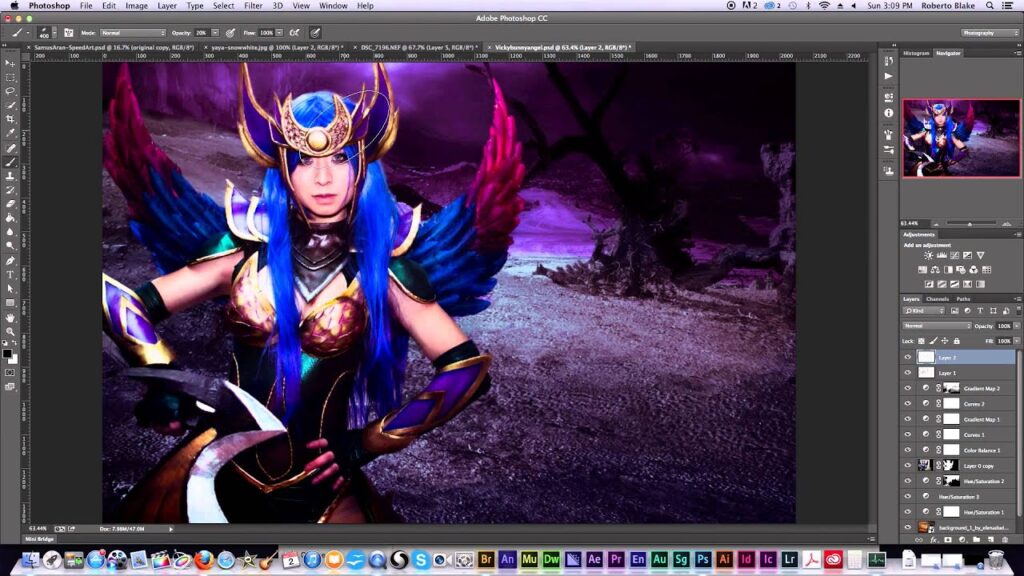Open the Layer menu
1024x576 pixels.
167,6
